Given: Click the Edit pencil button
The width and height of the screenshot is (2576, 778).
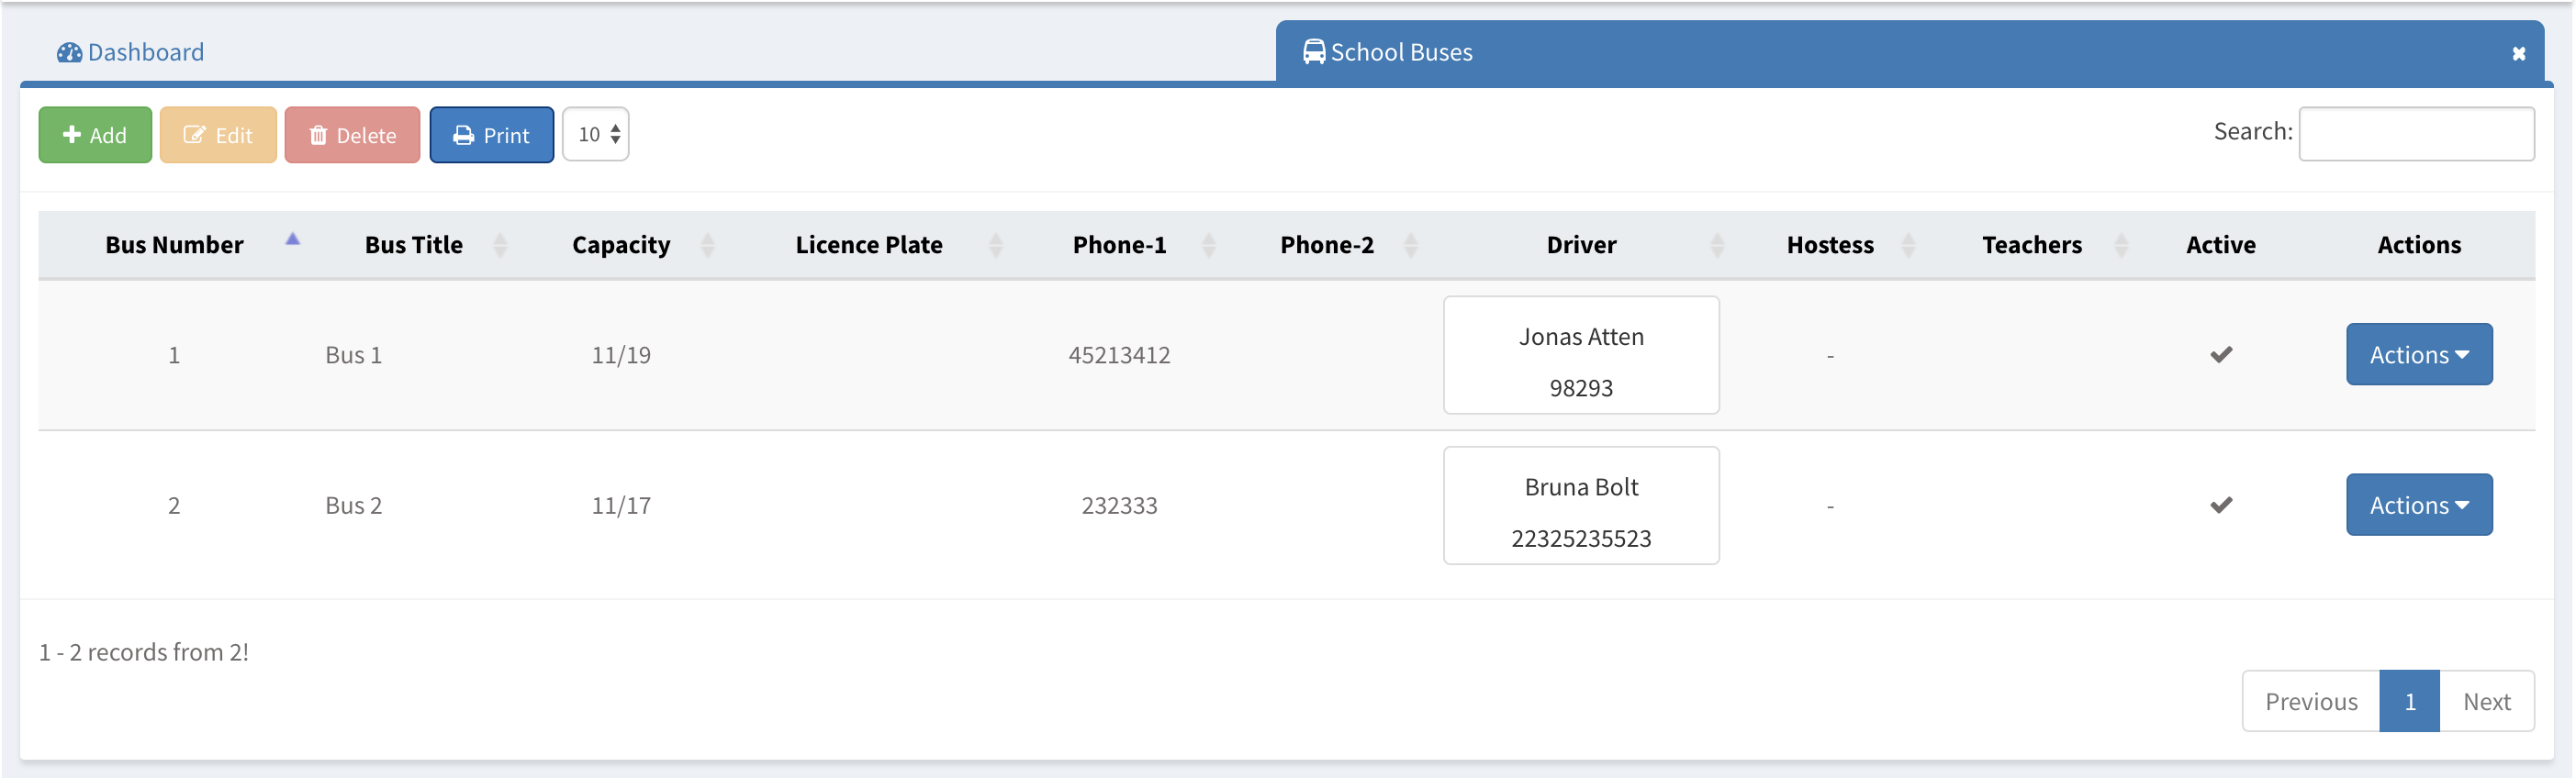Looking at the screenshot, I should 218,135.
